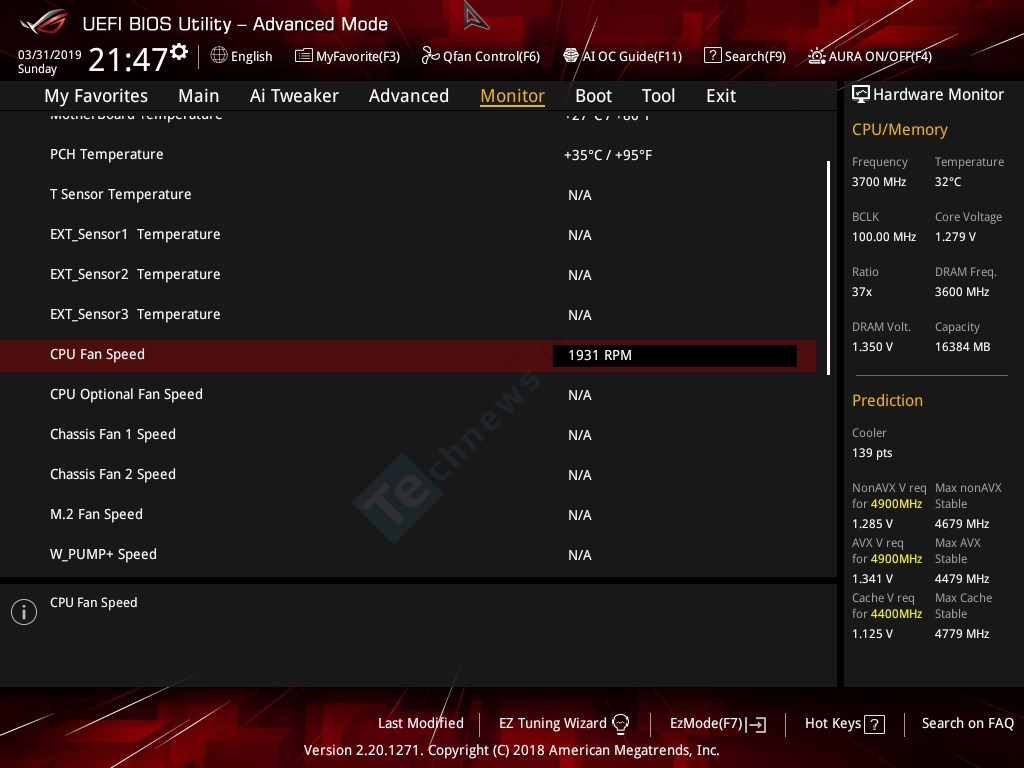Click the 139 pts cooler score
This screenshot has height=768, width=1024.
pos(872,453)
